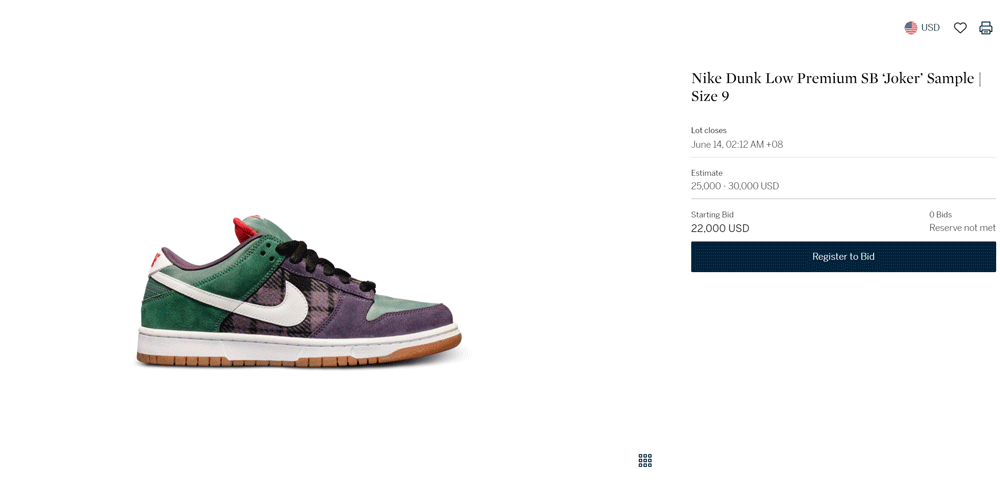Click the Starting Bid label

[x=712, y=215]
